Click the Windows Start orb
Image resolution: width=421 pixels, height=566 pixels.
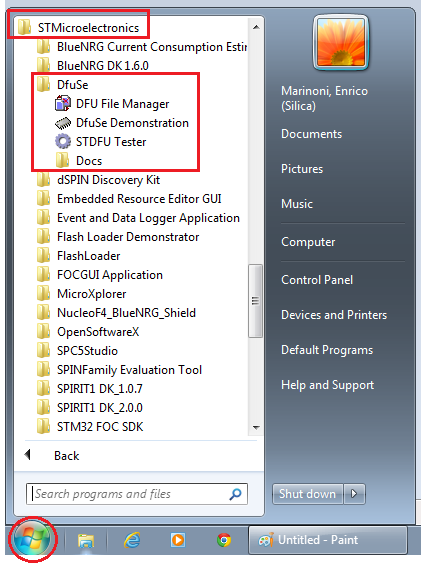point(32,540)
